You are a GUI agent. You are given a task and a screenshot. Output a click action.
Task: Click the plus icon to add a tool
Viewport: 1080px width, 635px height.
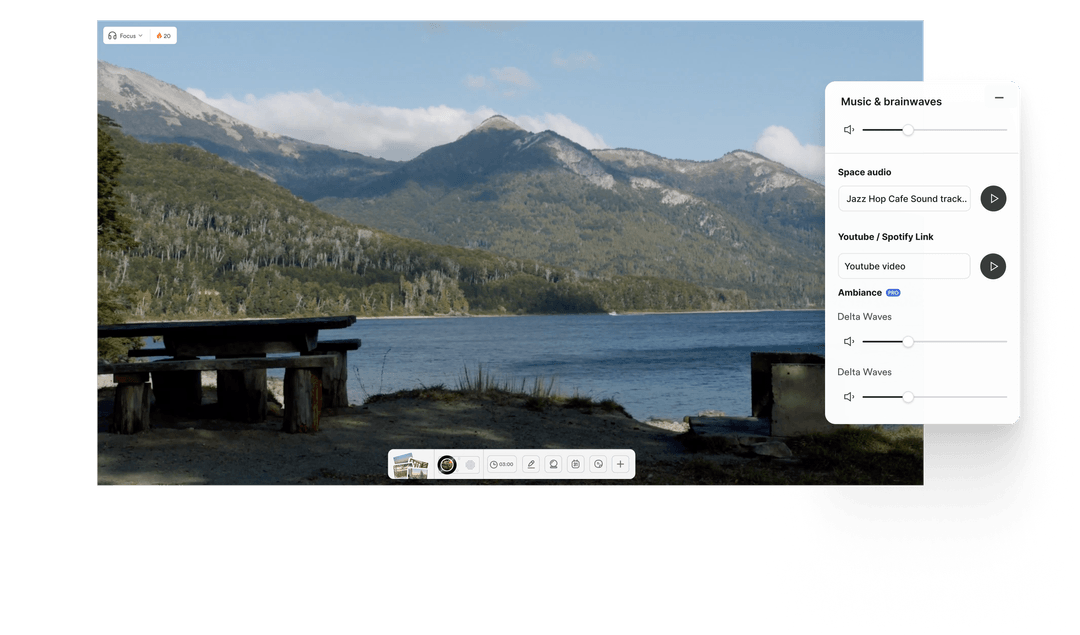[620, 464]
